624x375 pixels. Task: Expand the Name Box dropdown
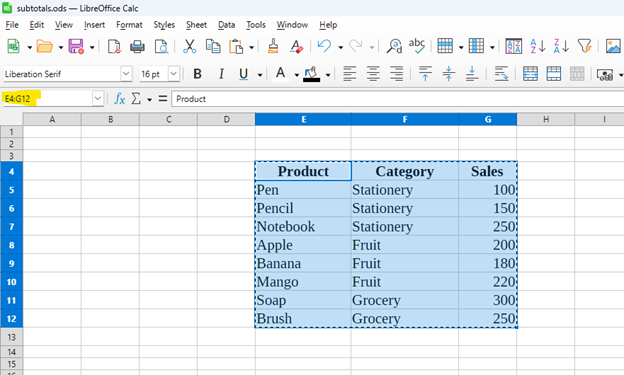[98, 98]
